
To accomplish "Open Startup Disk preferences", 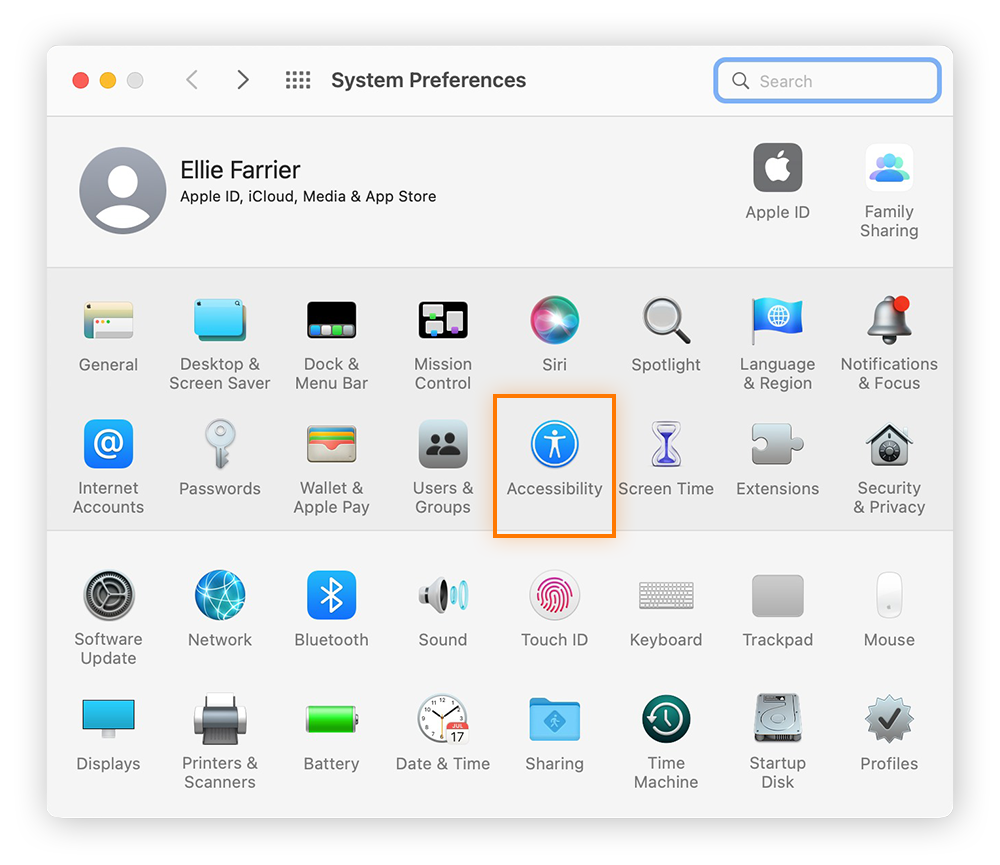I will [777, 718].
